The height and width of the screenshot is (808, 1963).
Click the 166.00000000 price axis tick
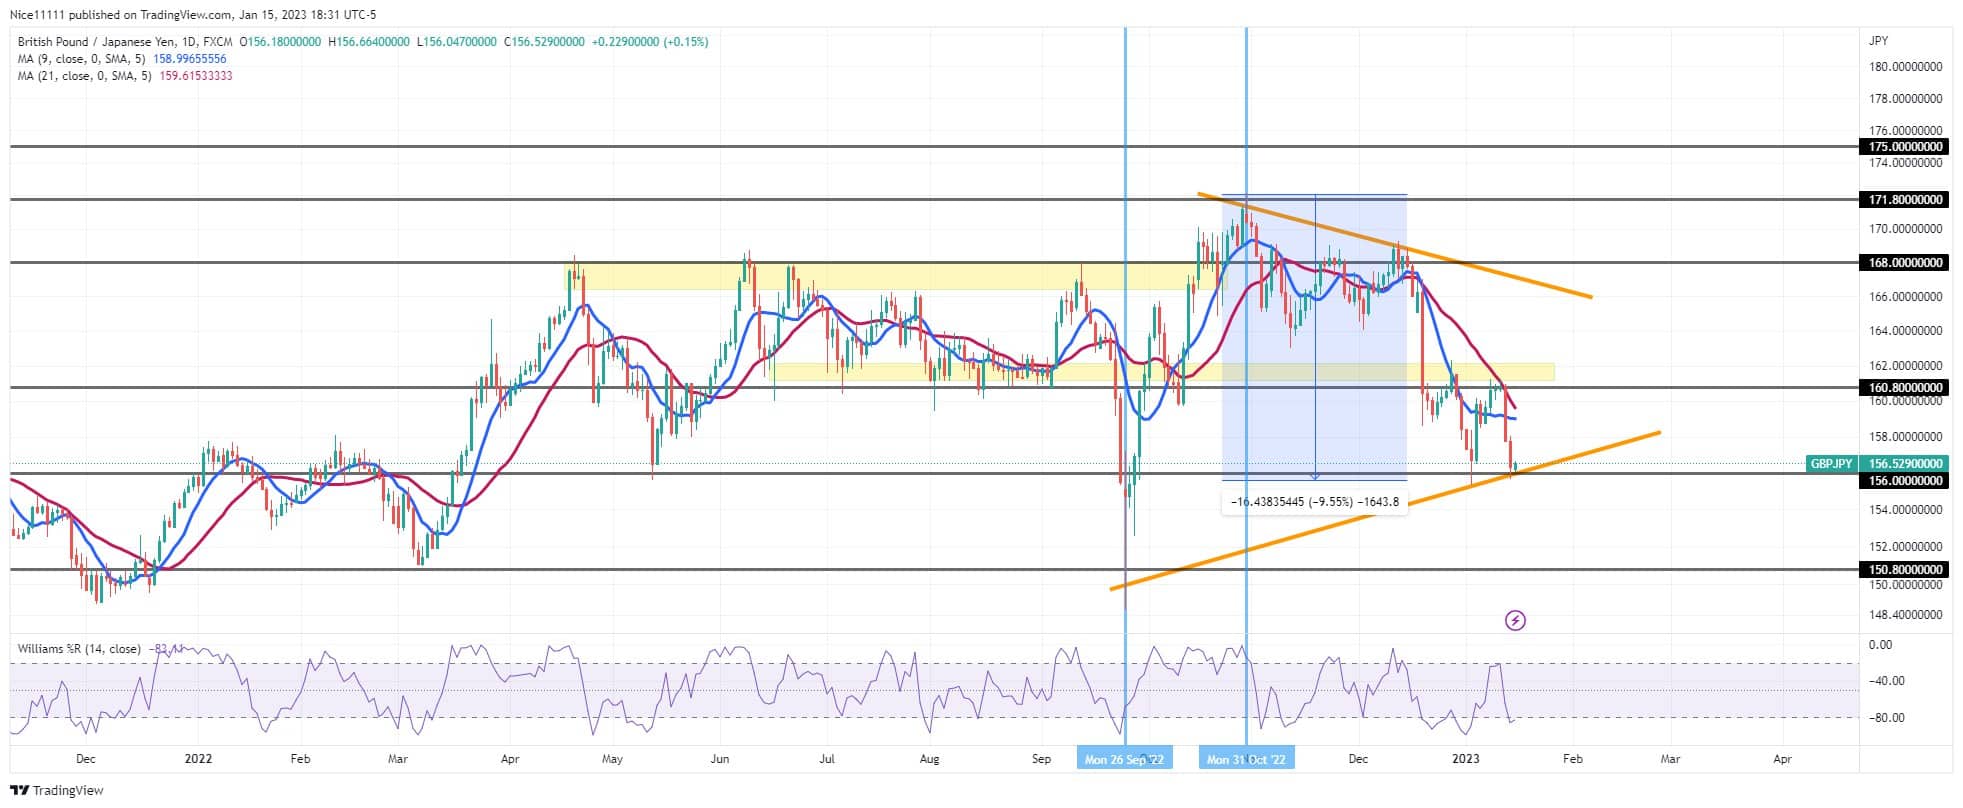[x=1905, y=297]
